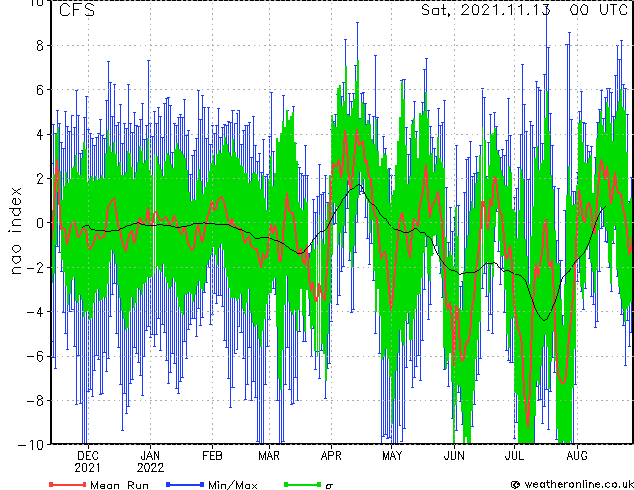Click the y-axis value 6

pyautogui.click(x=40, y=90)
